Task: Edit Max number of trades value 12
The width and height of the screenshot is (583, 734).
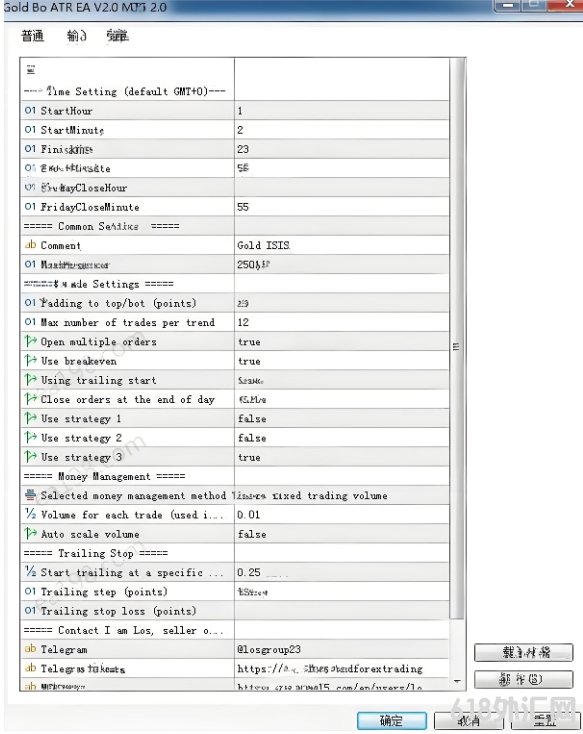Action: tap(341, 323)
